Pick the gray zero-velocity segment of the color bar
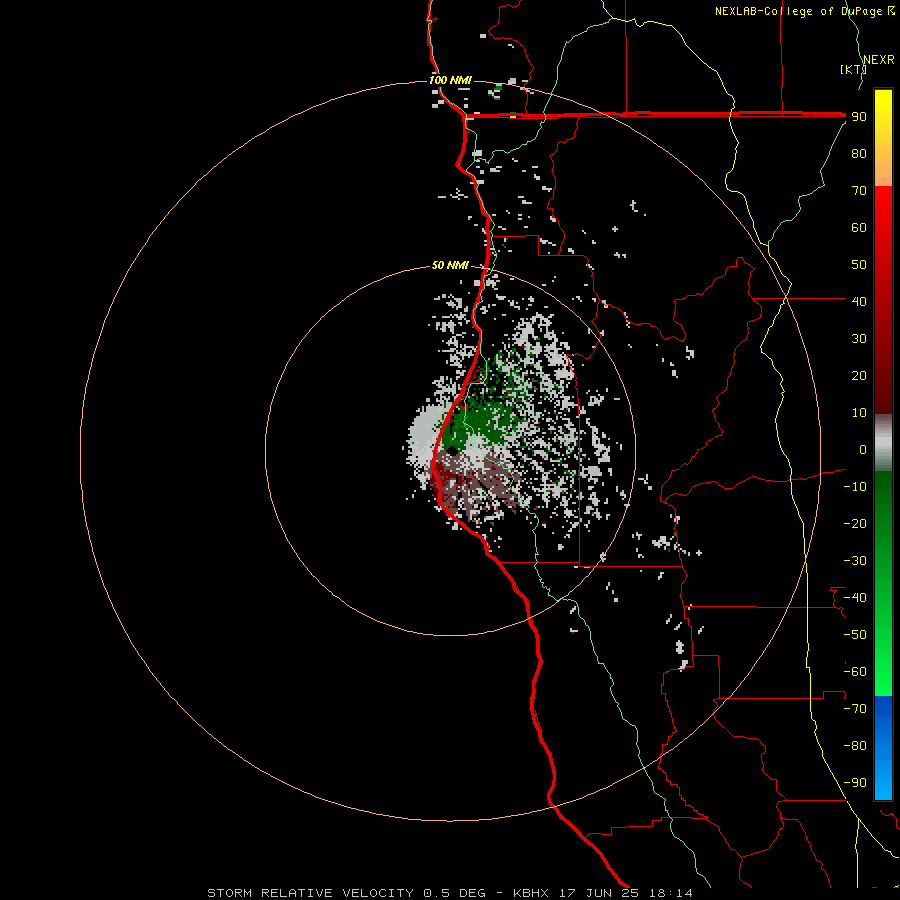Viewport: 900px width, 900px height. 883,443
